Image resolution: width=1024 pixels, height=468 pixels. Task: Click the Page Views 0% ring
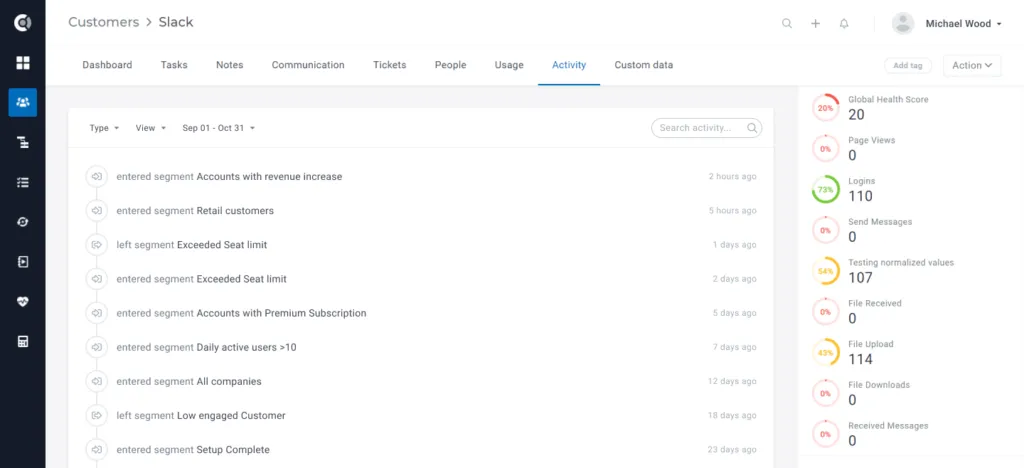[825, 149]
